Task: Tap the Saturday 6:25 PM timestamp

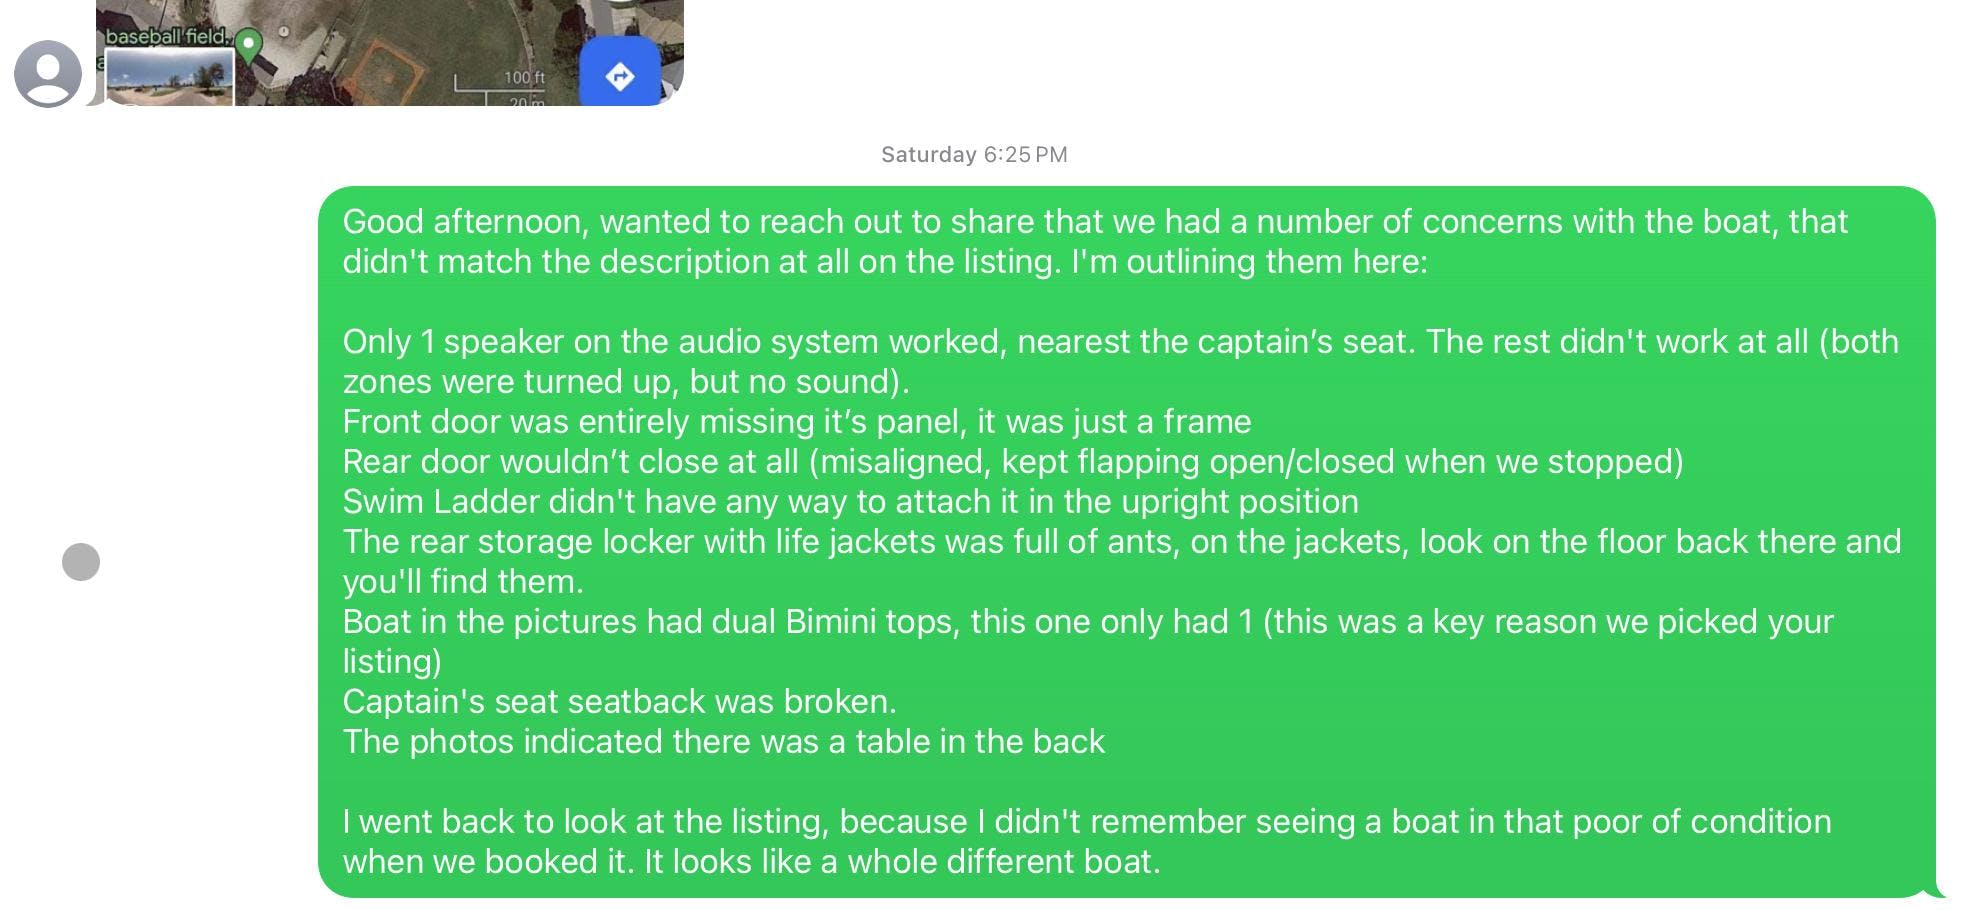Action: 974,155
